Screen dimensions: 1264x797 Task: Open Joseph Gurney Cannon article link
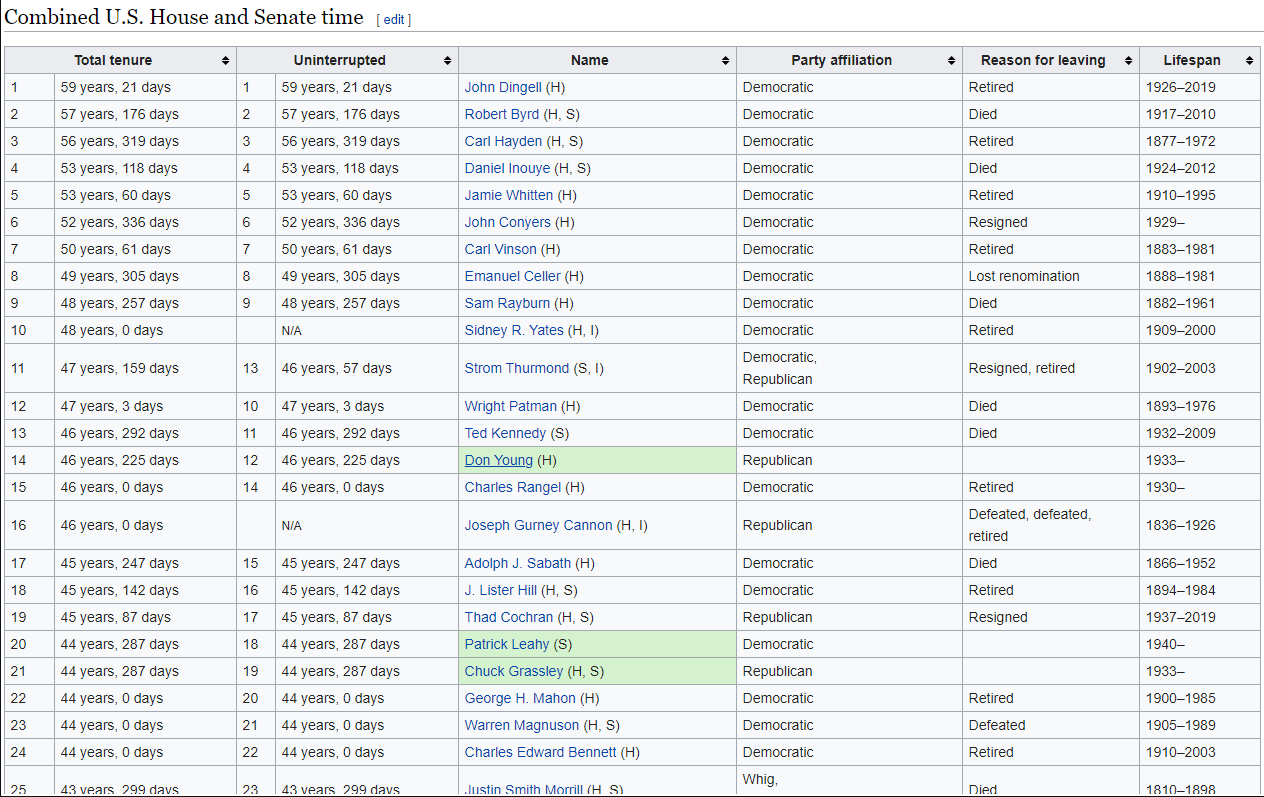539,525
